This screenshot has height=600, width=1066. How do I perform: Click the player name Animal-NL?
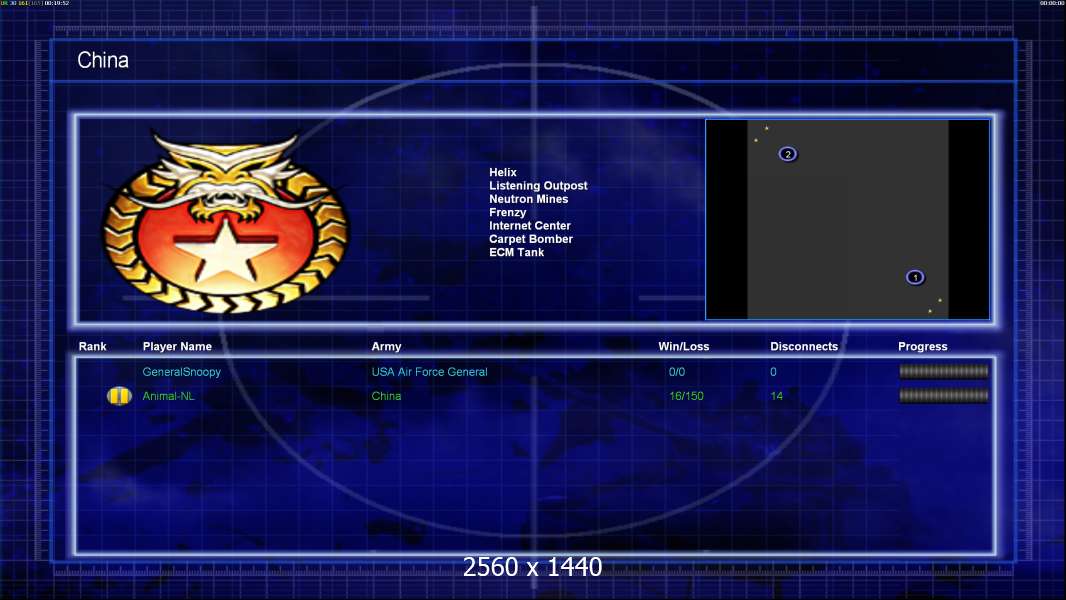tap(168, 396)
